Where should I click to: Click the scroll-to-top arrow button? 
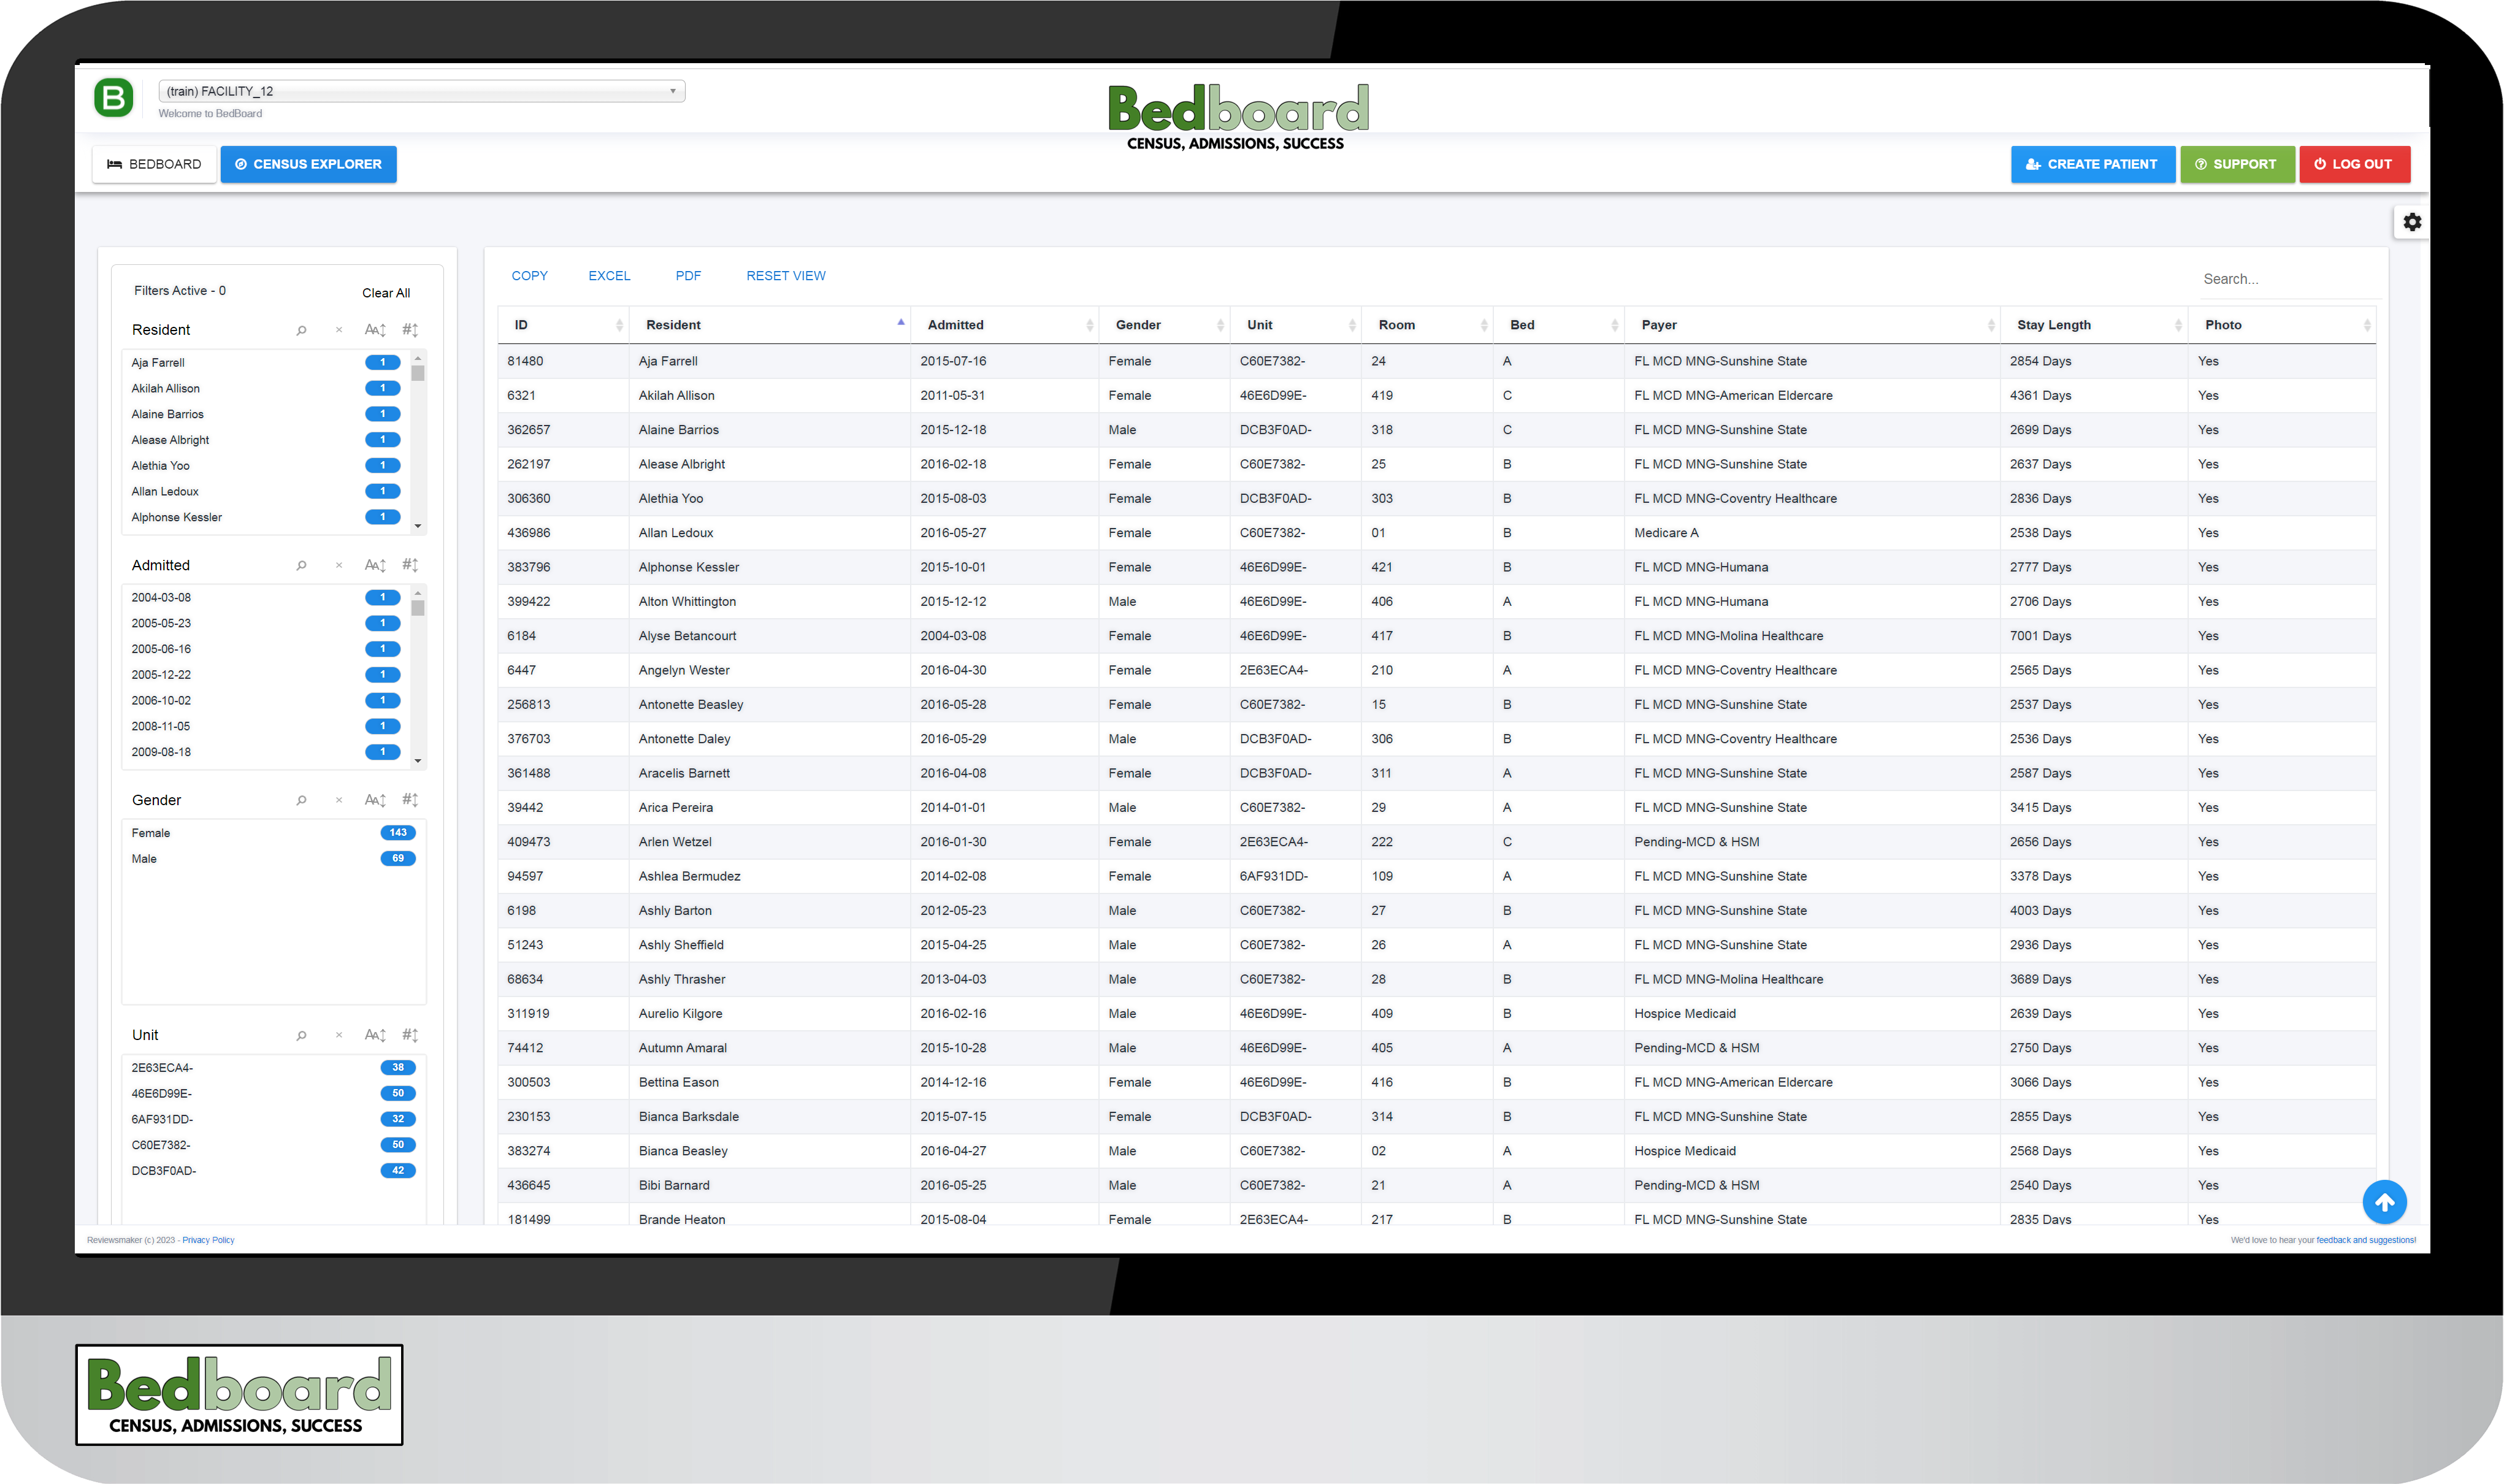(2386, 1202)
